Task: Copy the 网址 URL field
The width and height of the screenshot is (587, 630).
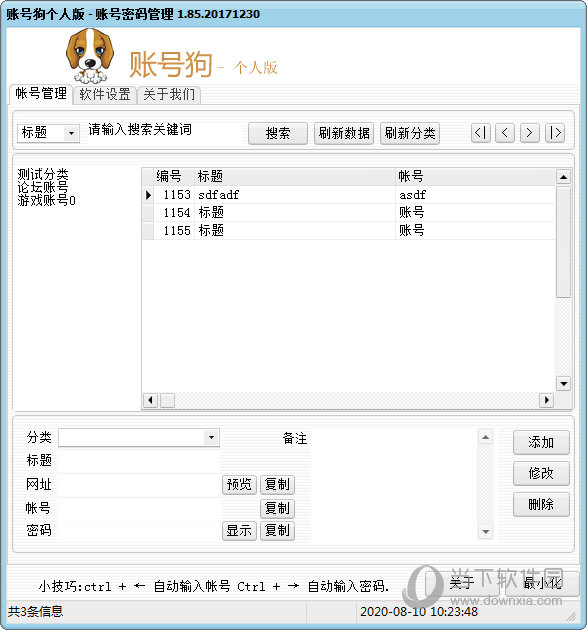Action: [x=277, y=485]
